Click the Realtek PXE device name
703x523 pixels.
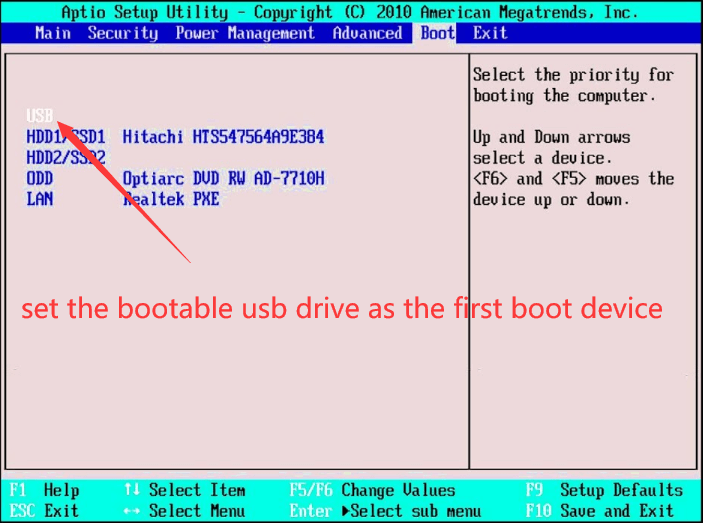[171, 200]
